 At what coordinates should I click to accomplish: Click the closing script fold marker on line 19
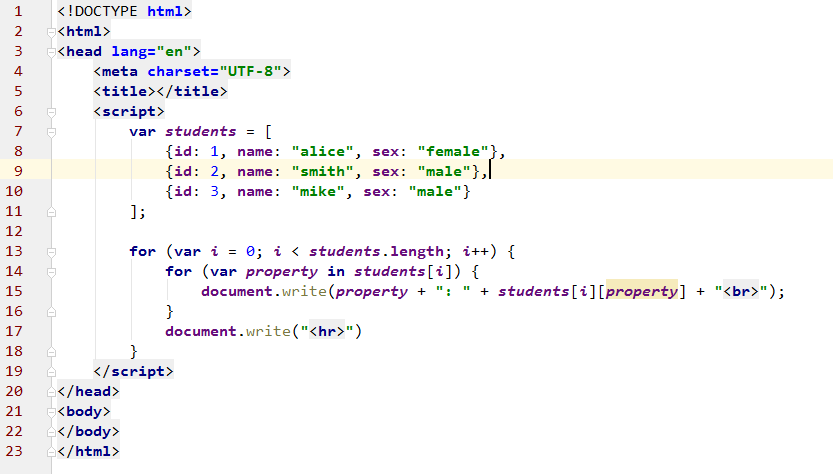51,372
